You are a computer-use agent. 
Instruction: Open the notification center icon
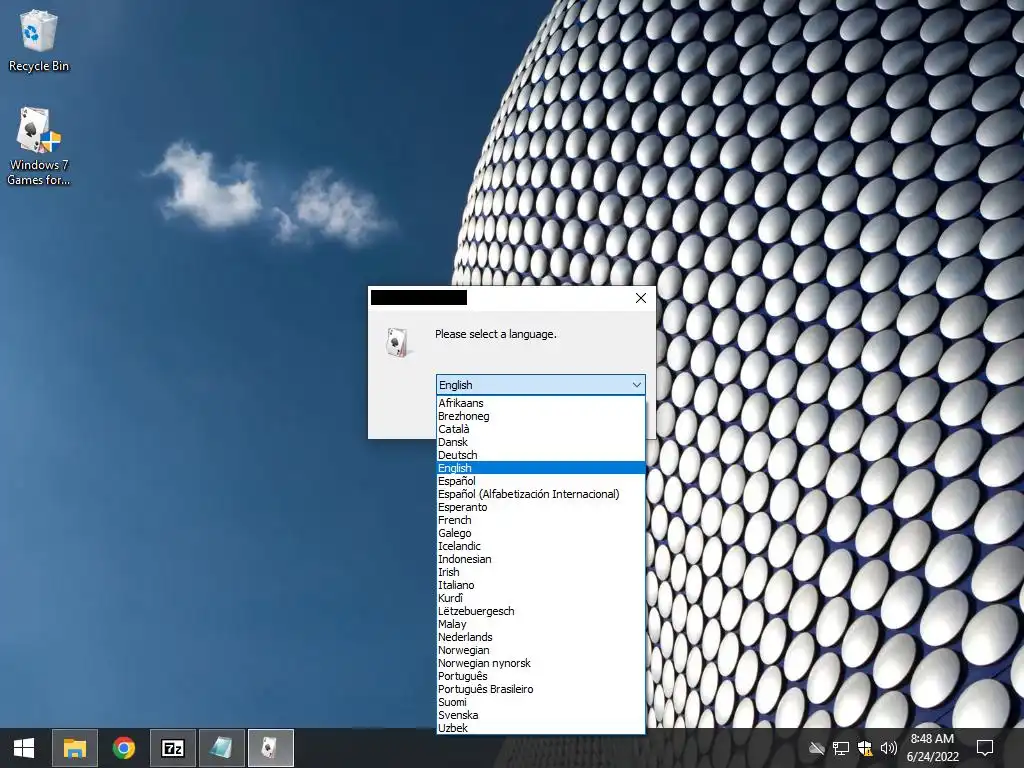click(x=984, y=748)
